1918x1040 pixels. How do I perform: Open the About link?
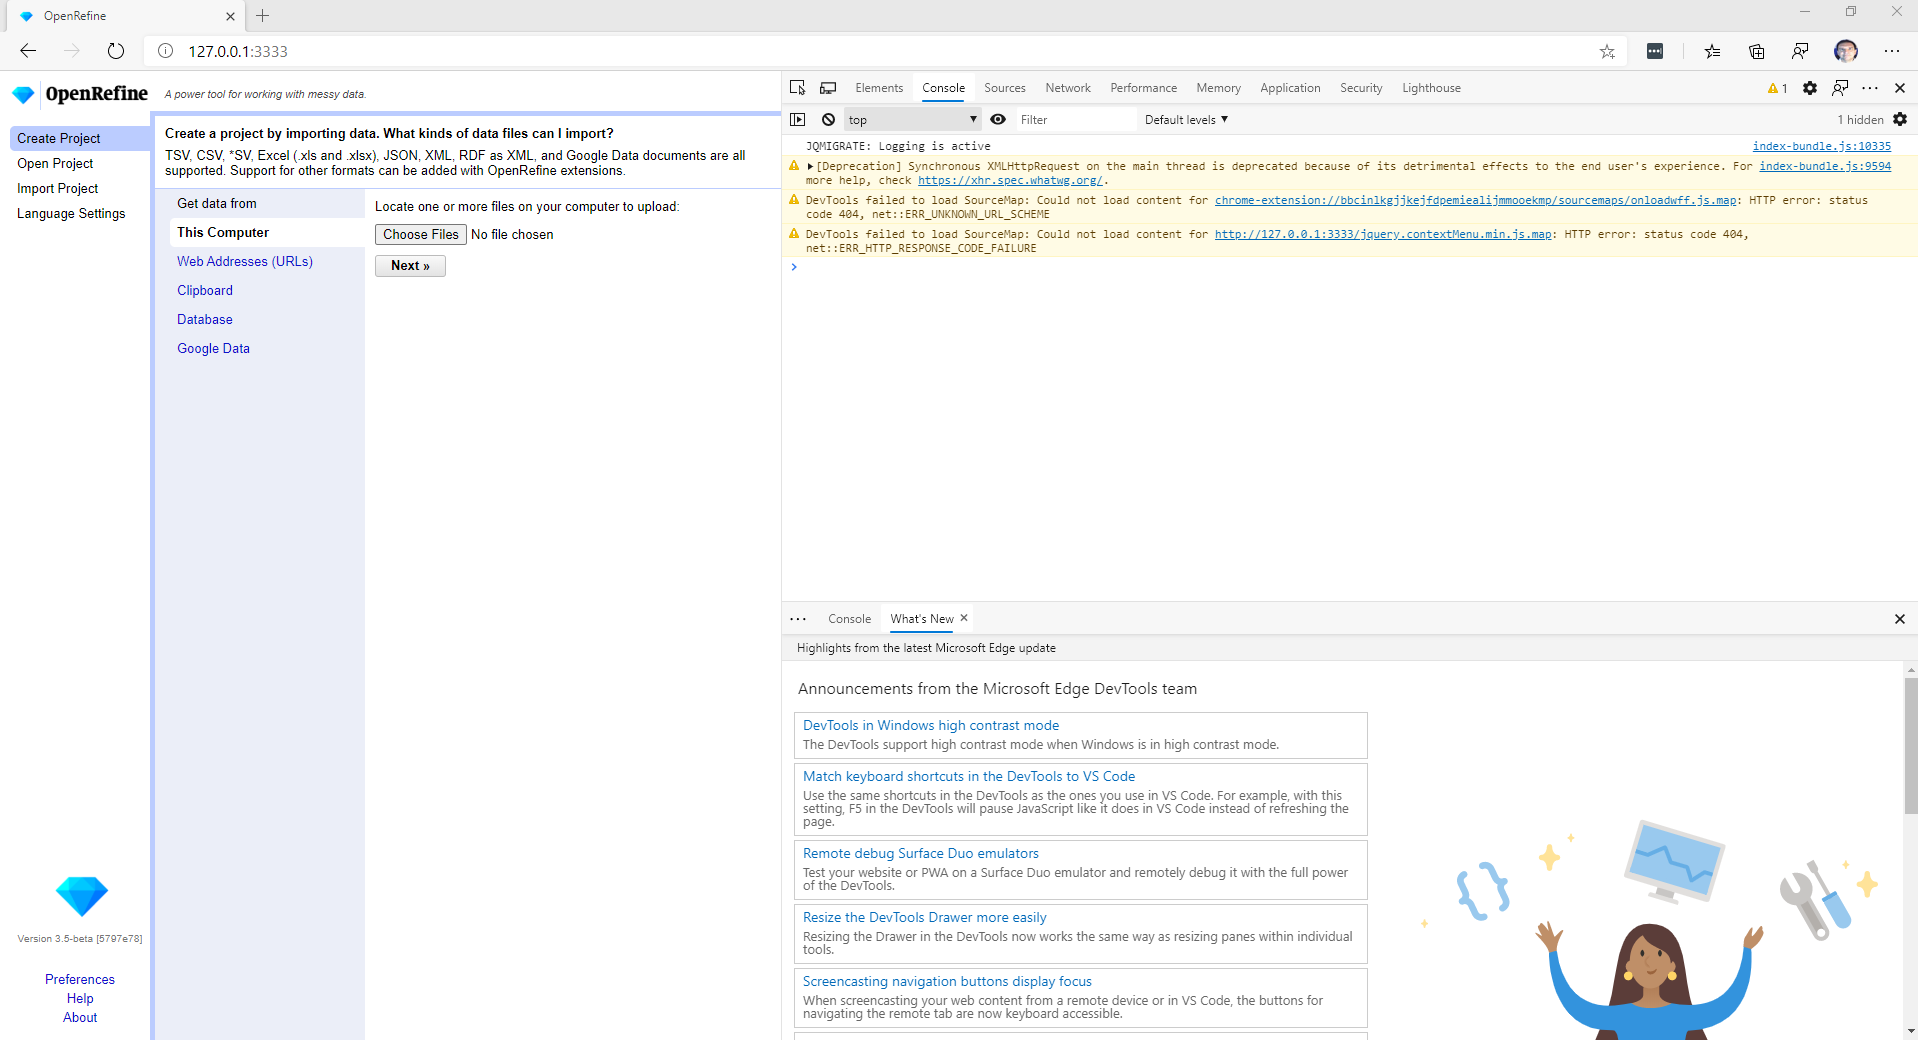pyautogui.click(x=80, y=1017)
